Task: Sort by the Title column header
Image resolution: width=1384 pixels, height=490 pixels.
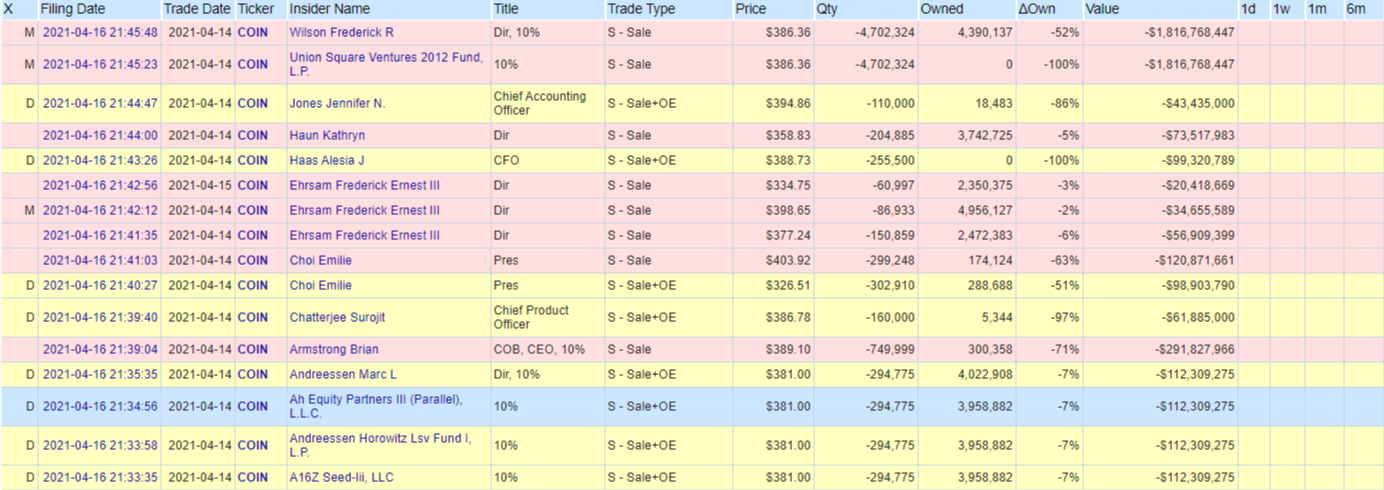Action: click(506, 9)
